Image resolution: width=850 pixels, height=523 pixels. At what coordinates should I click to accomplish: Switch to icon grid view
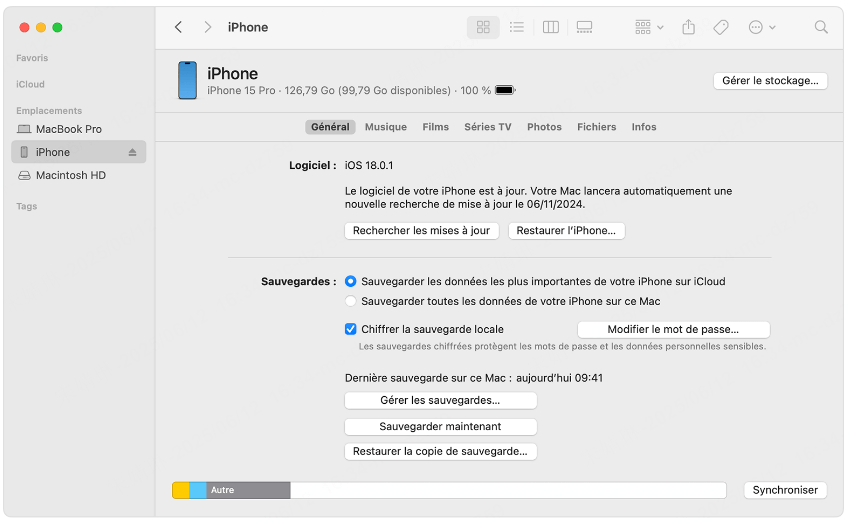[483, 27]
